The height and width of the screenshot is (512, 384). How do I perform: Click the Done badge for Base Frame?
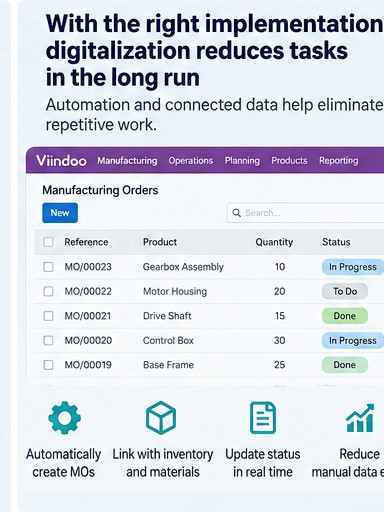[x=345, y=365]
